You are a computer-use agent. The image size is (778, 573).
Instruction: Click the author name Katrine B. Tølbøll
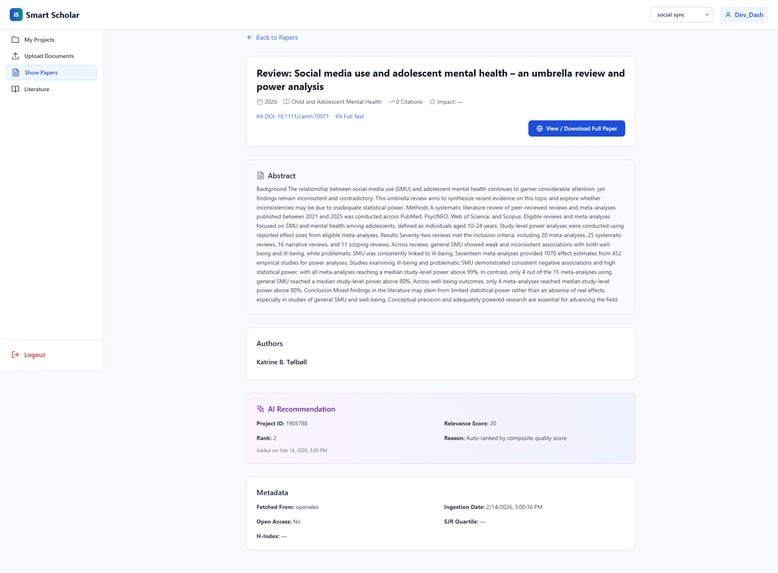coord(282,362)
